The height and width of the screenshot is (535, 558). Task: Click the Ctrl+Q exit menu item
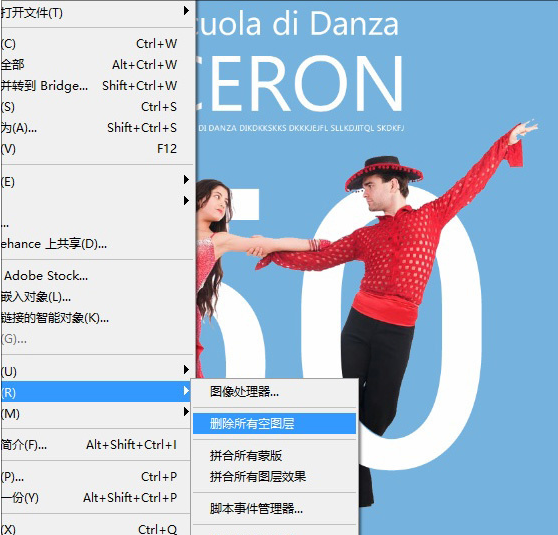point(97,529)
